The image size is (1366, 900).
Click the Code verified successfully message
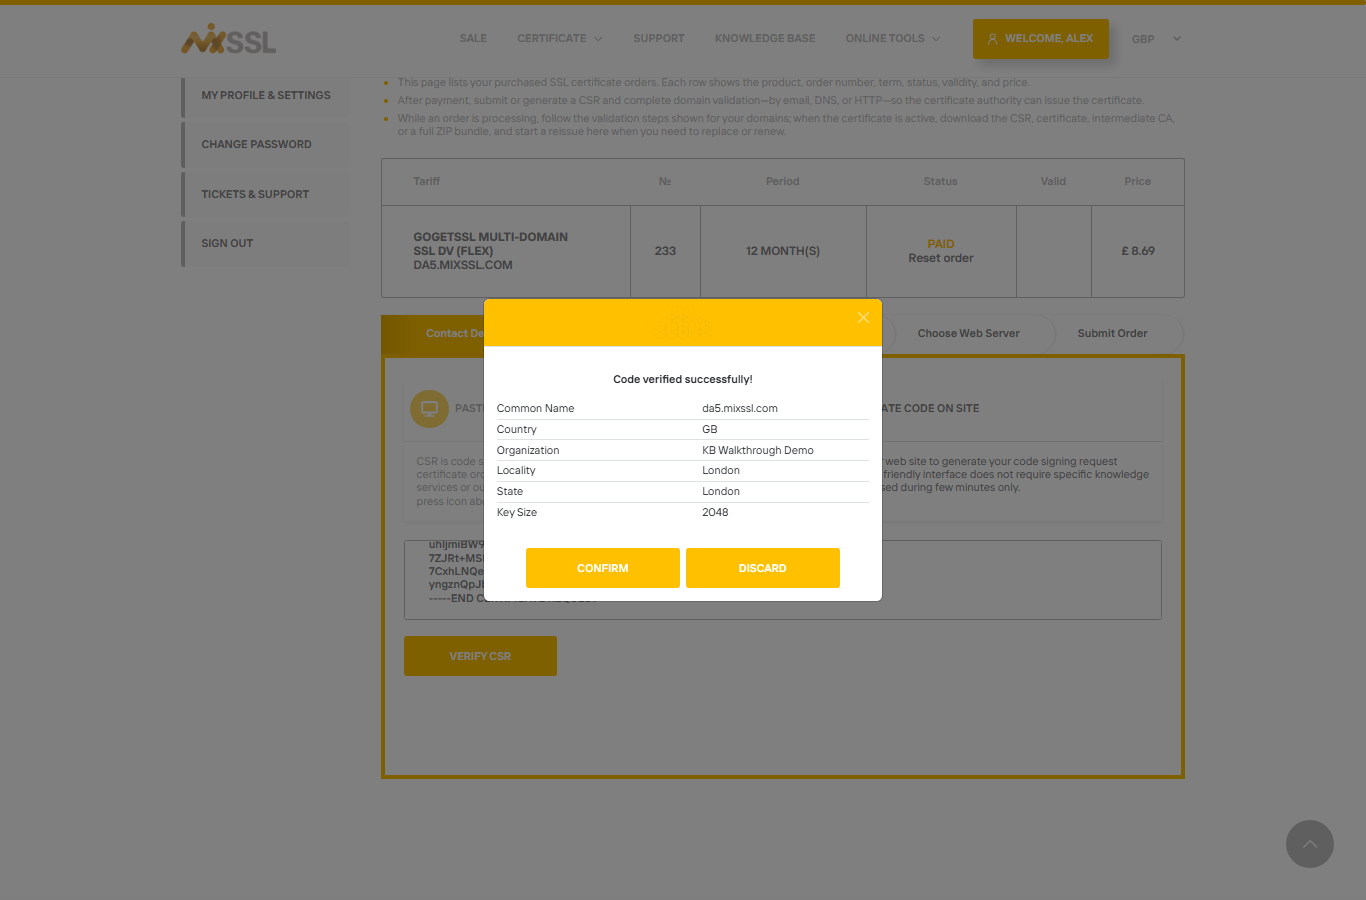[x=683, y=379]
